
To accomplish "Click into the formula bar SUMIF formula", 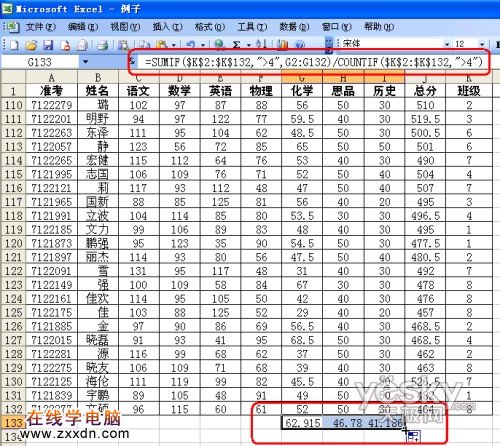I will click(314, 62).
